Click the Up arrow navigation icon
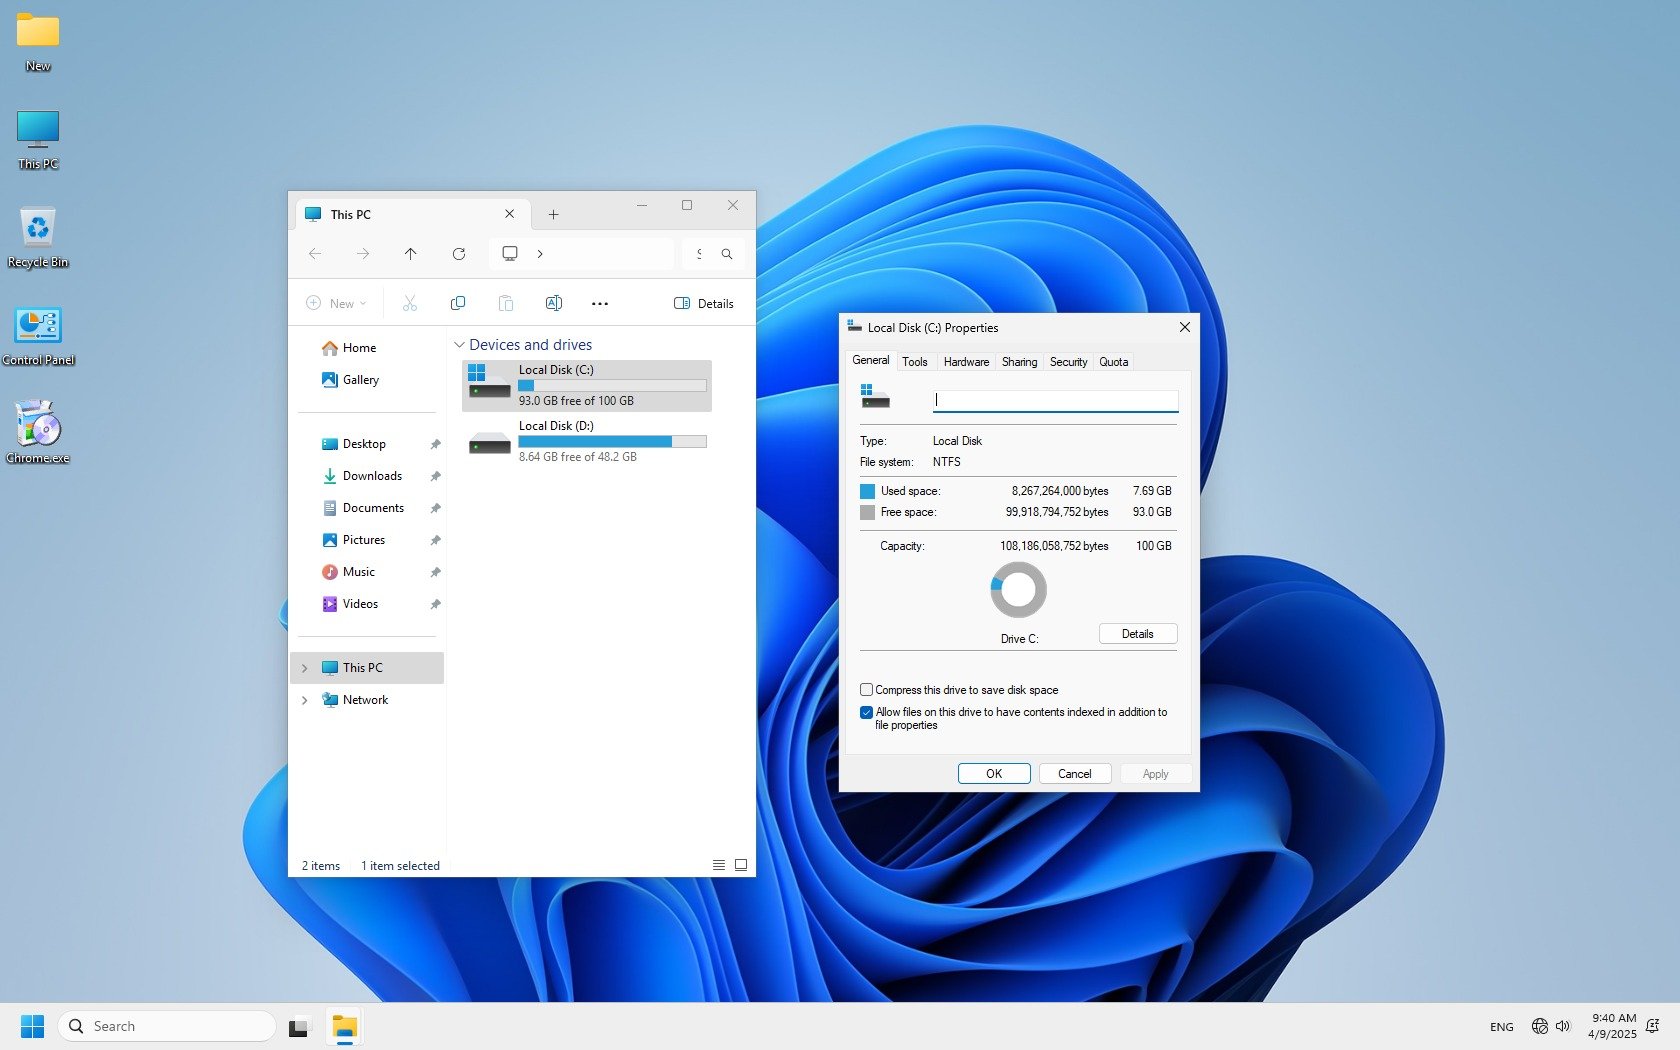1680x1050 pixels. [411, 254]
